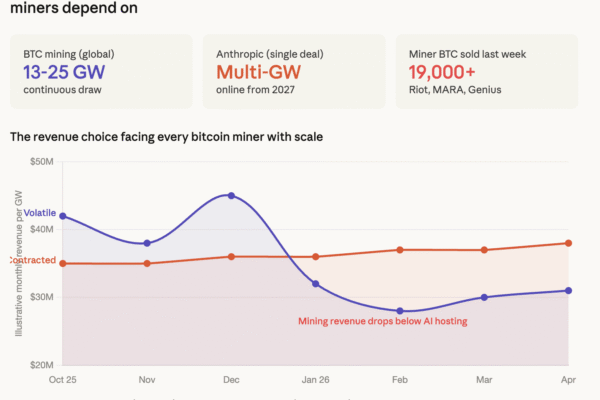Image resolution: width=600 pixels, height=400 pixels.
Task: Click the Volatile data point at Oct 25
Action: (x=63, y=216)
